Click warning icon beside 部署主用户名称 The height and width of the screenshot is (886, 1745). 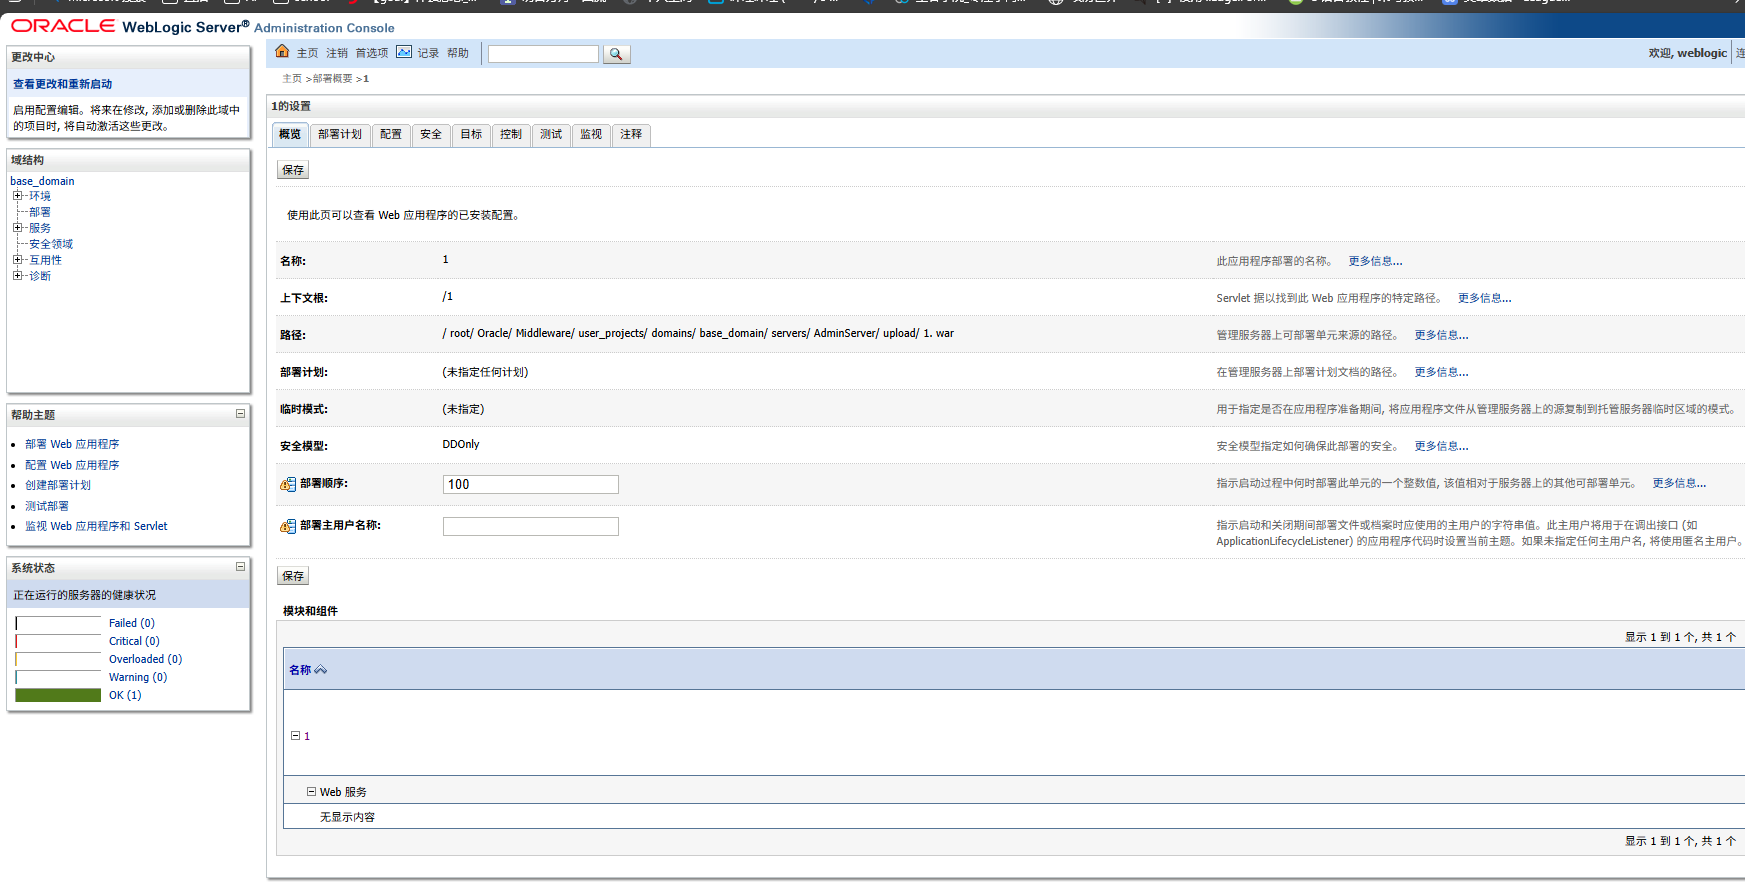tap(288, 527)
